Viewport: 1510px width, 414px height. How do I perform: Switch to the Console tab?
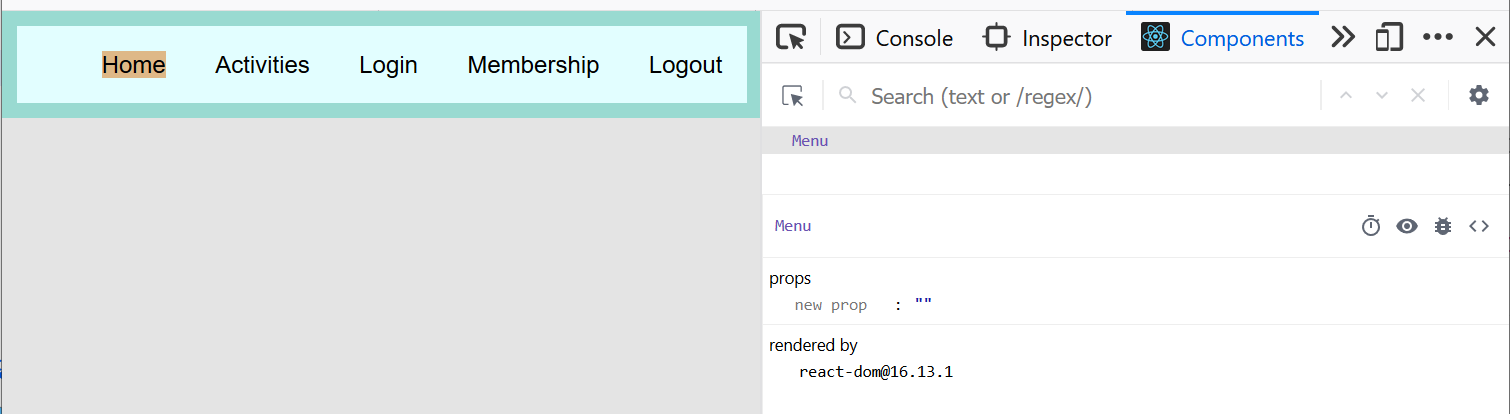point(895,38)
